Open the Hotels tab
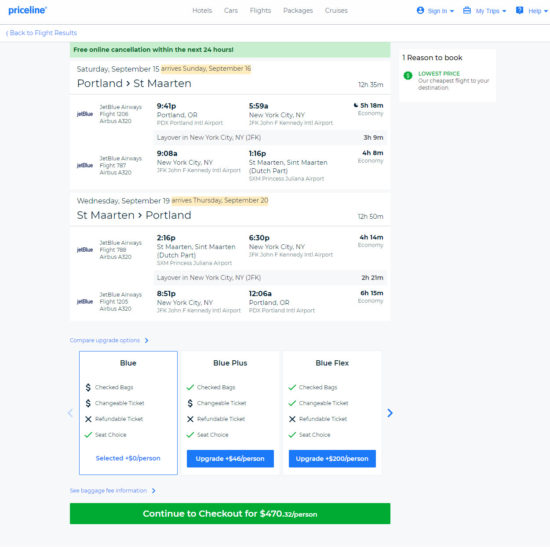550x547 pixels. pyautogui.click(x=202, y=11)
